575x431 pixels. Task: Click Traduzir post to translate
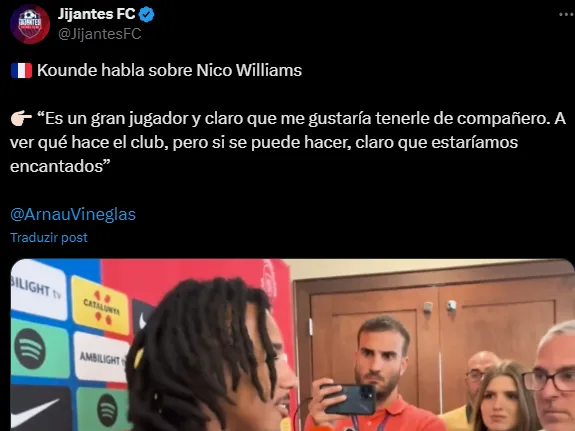[x=49, y=238]
